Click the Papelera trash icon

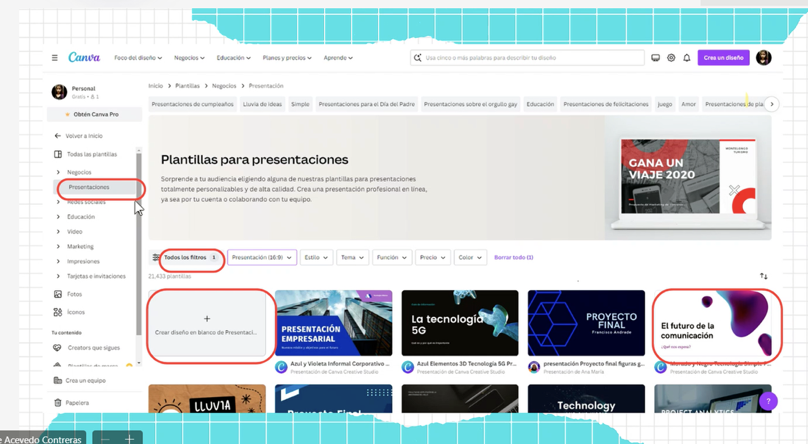58,403
